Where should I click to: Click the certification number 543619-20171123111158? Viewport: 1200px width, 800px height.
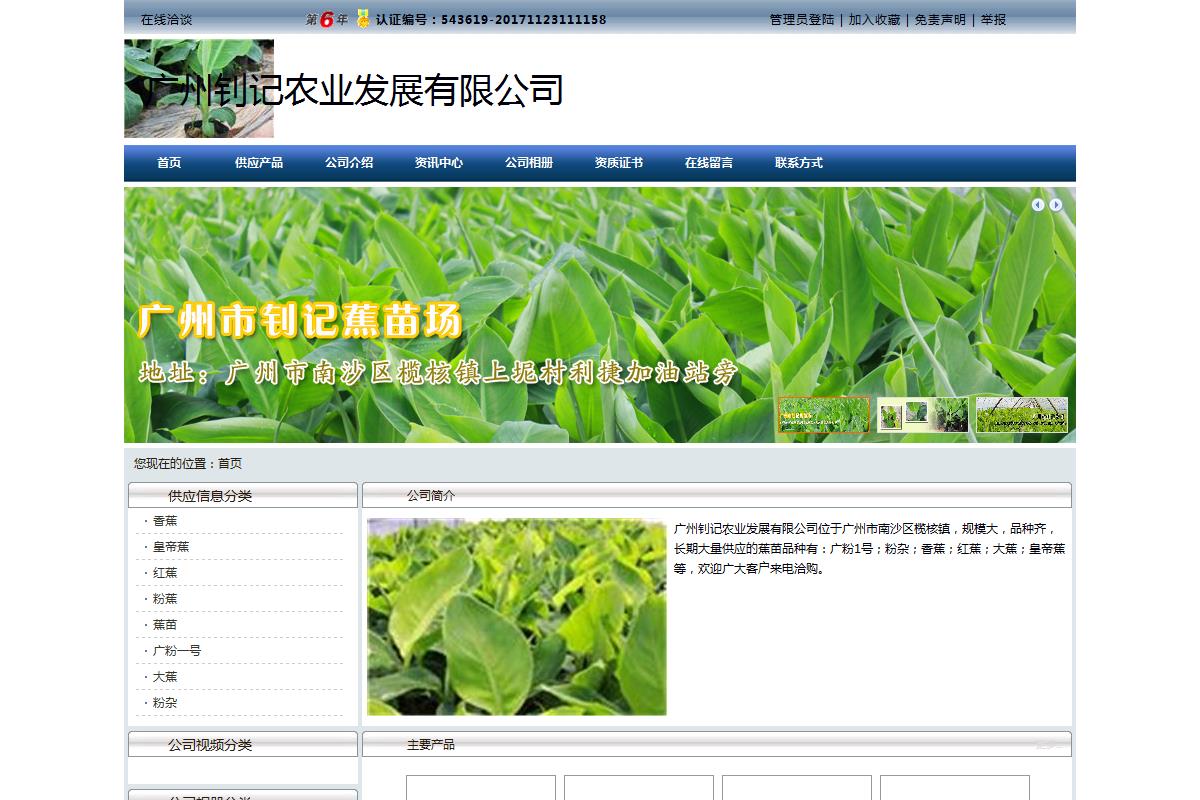(x=523, y=20)
